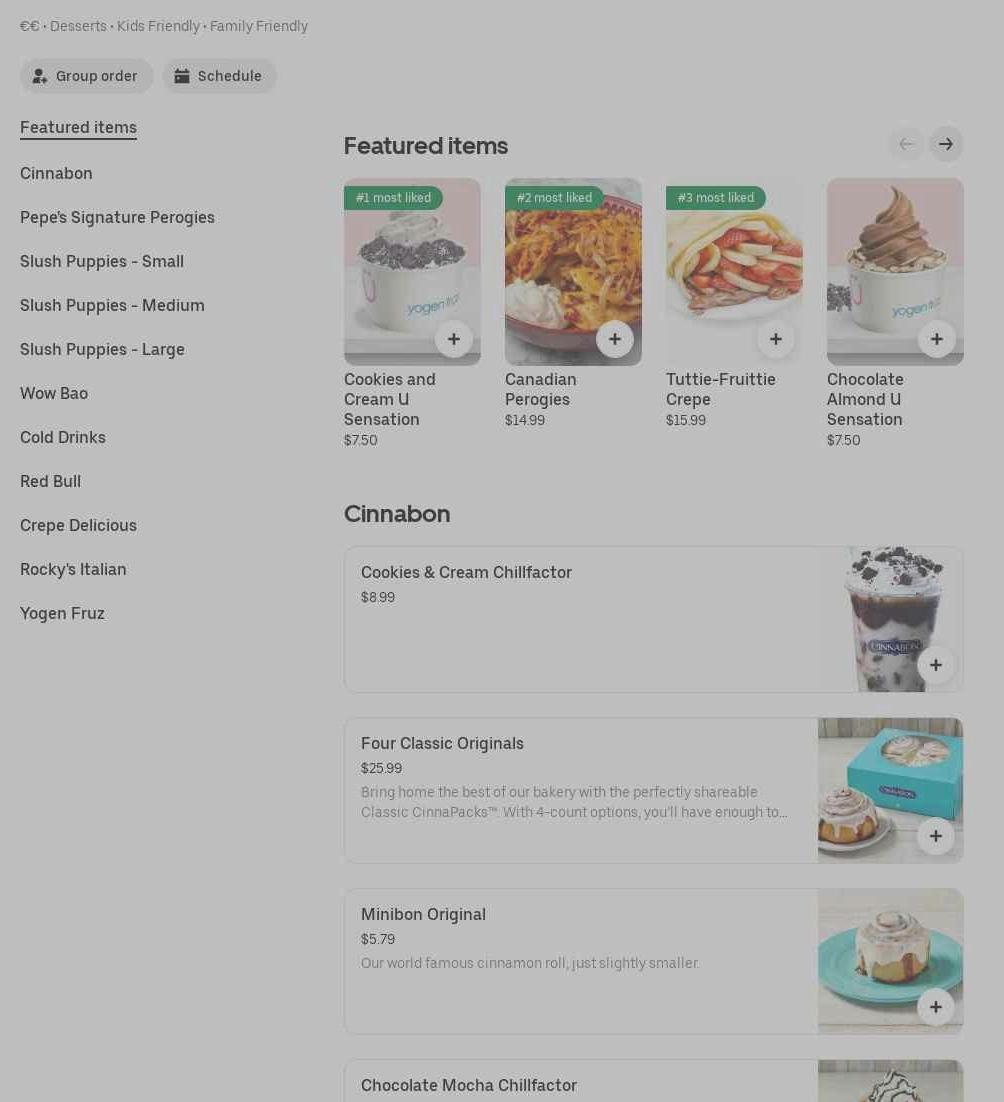The width and height of the screenshot is (1004, 1102).
Task: Add Canadian Perogies with plus icon
Action: coord(615,339)
